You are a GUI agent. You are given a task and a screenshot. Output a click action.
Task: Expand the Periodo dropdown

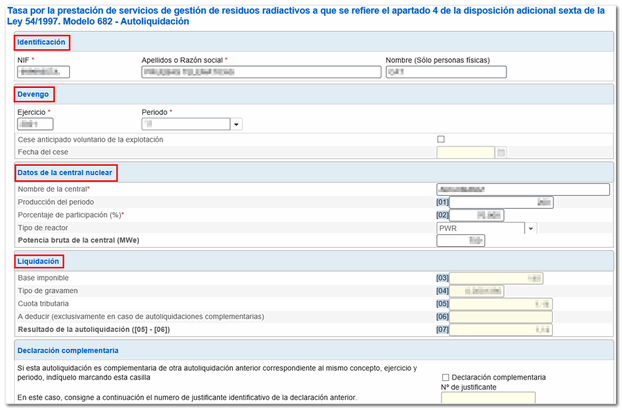click(x=236, y=125)
